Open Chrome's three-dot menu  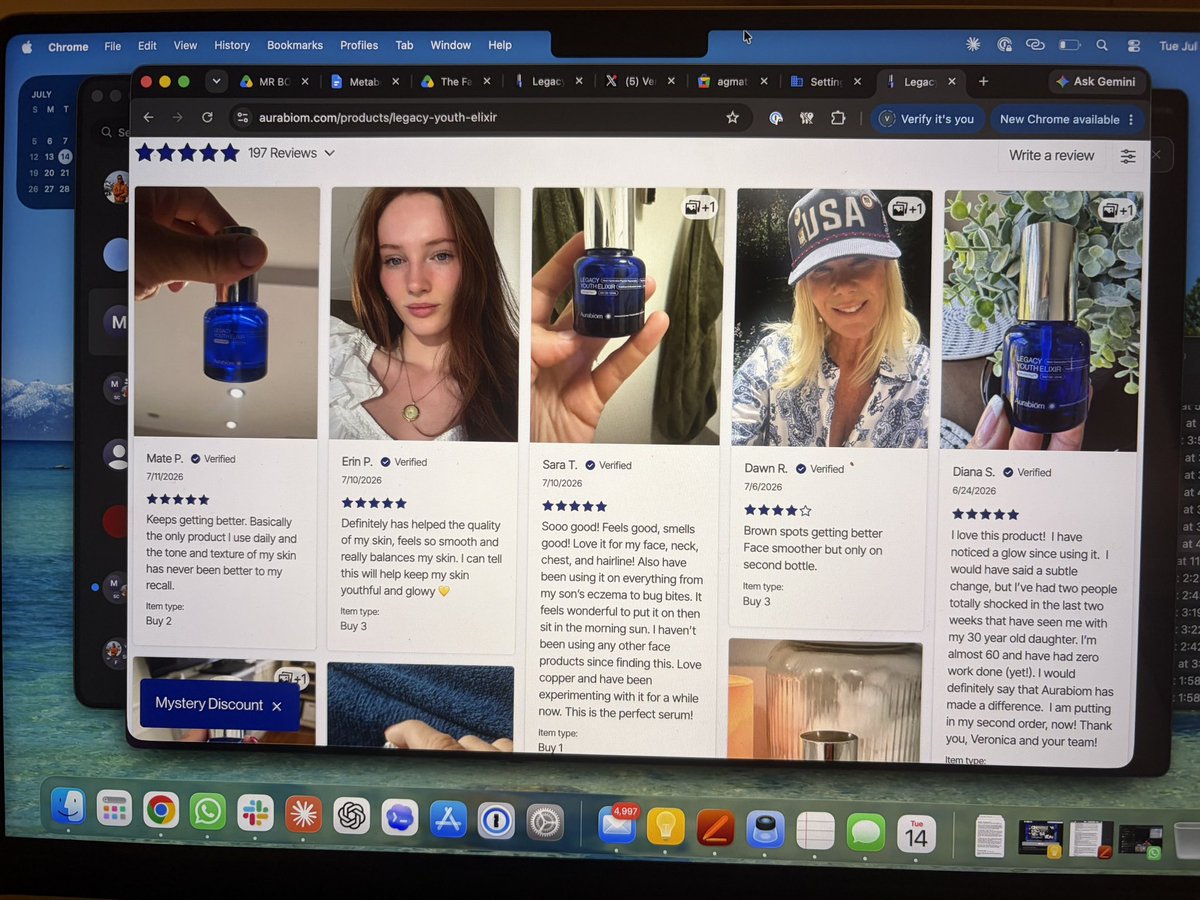tap(1131, 119)
